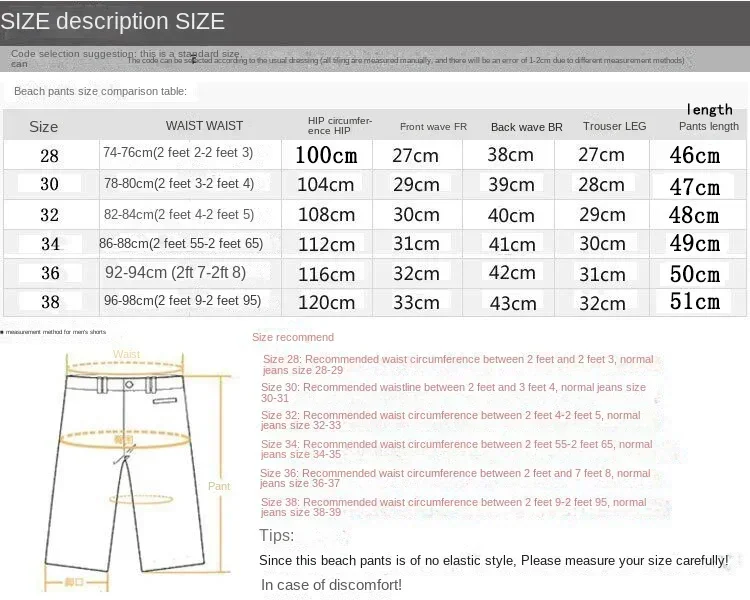The width and height of the screenshot is (750, 600).
Task: Select size 32 cell in table
Action: [49, 215]
